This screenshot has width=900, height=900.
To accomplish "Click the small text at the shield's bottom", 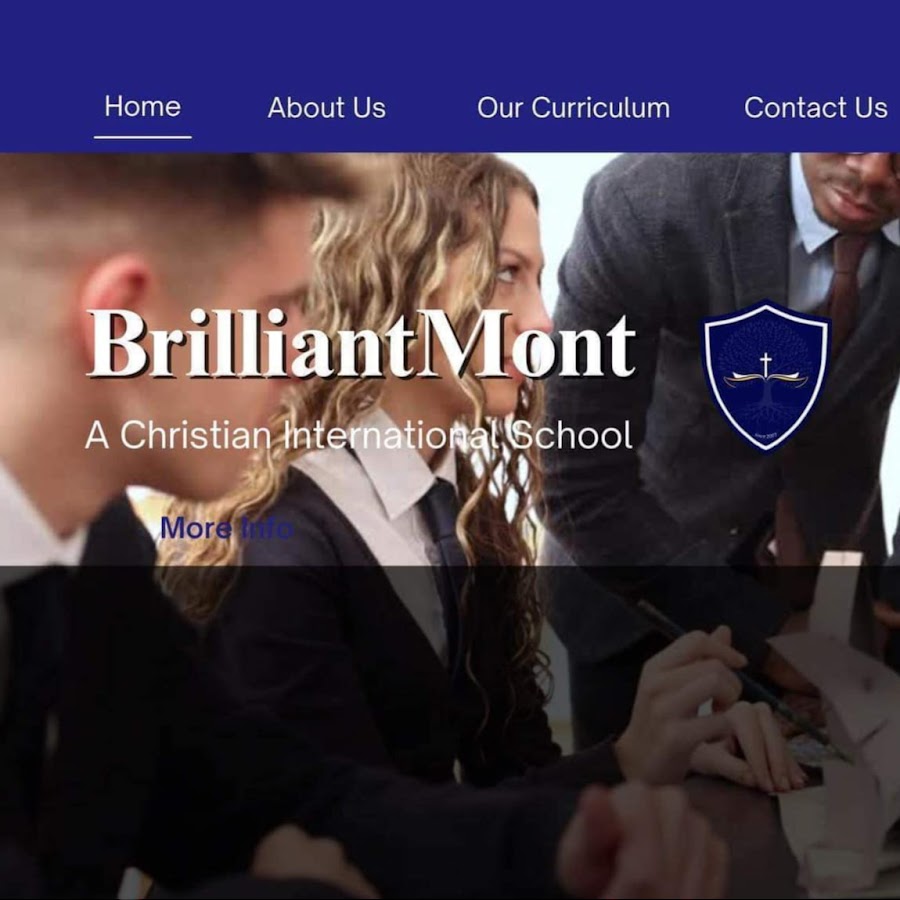I will tap(766, 437).
